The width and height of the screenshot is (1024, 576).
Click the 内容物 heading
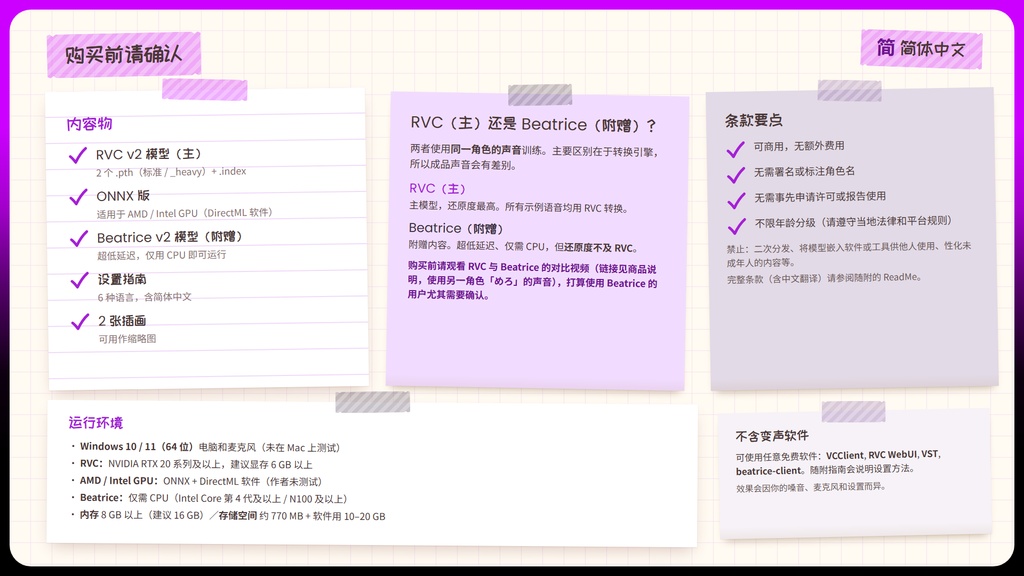coord(89,124)
